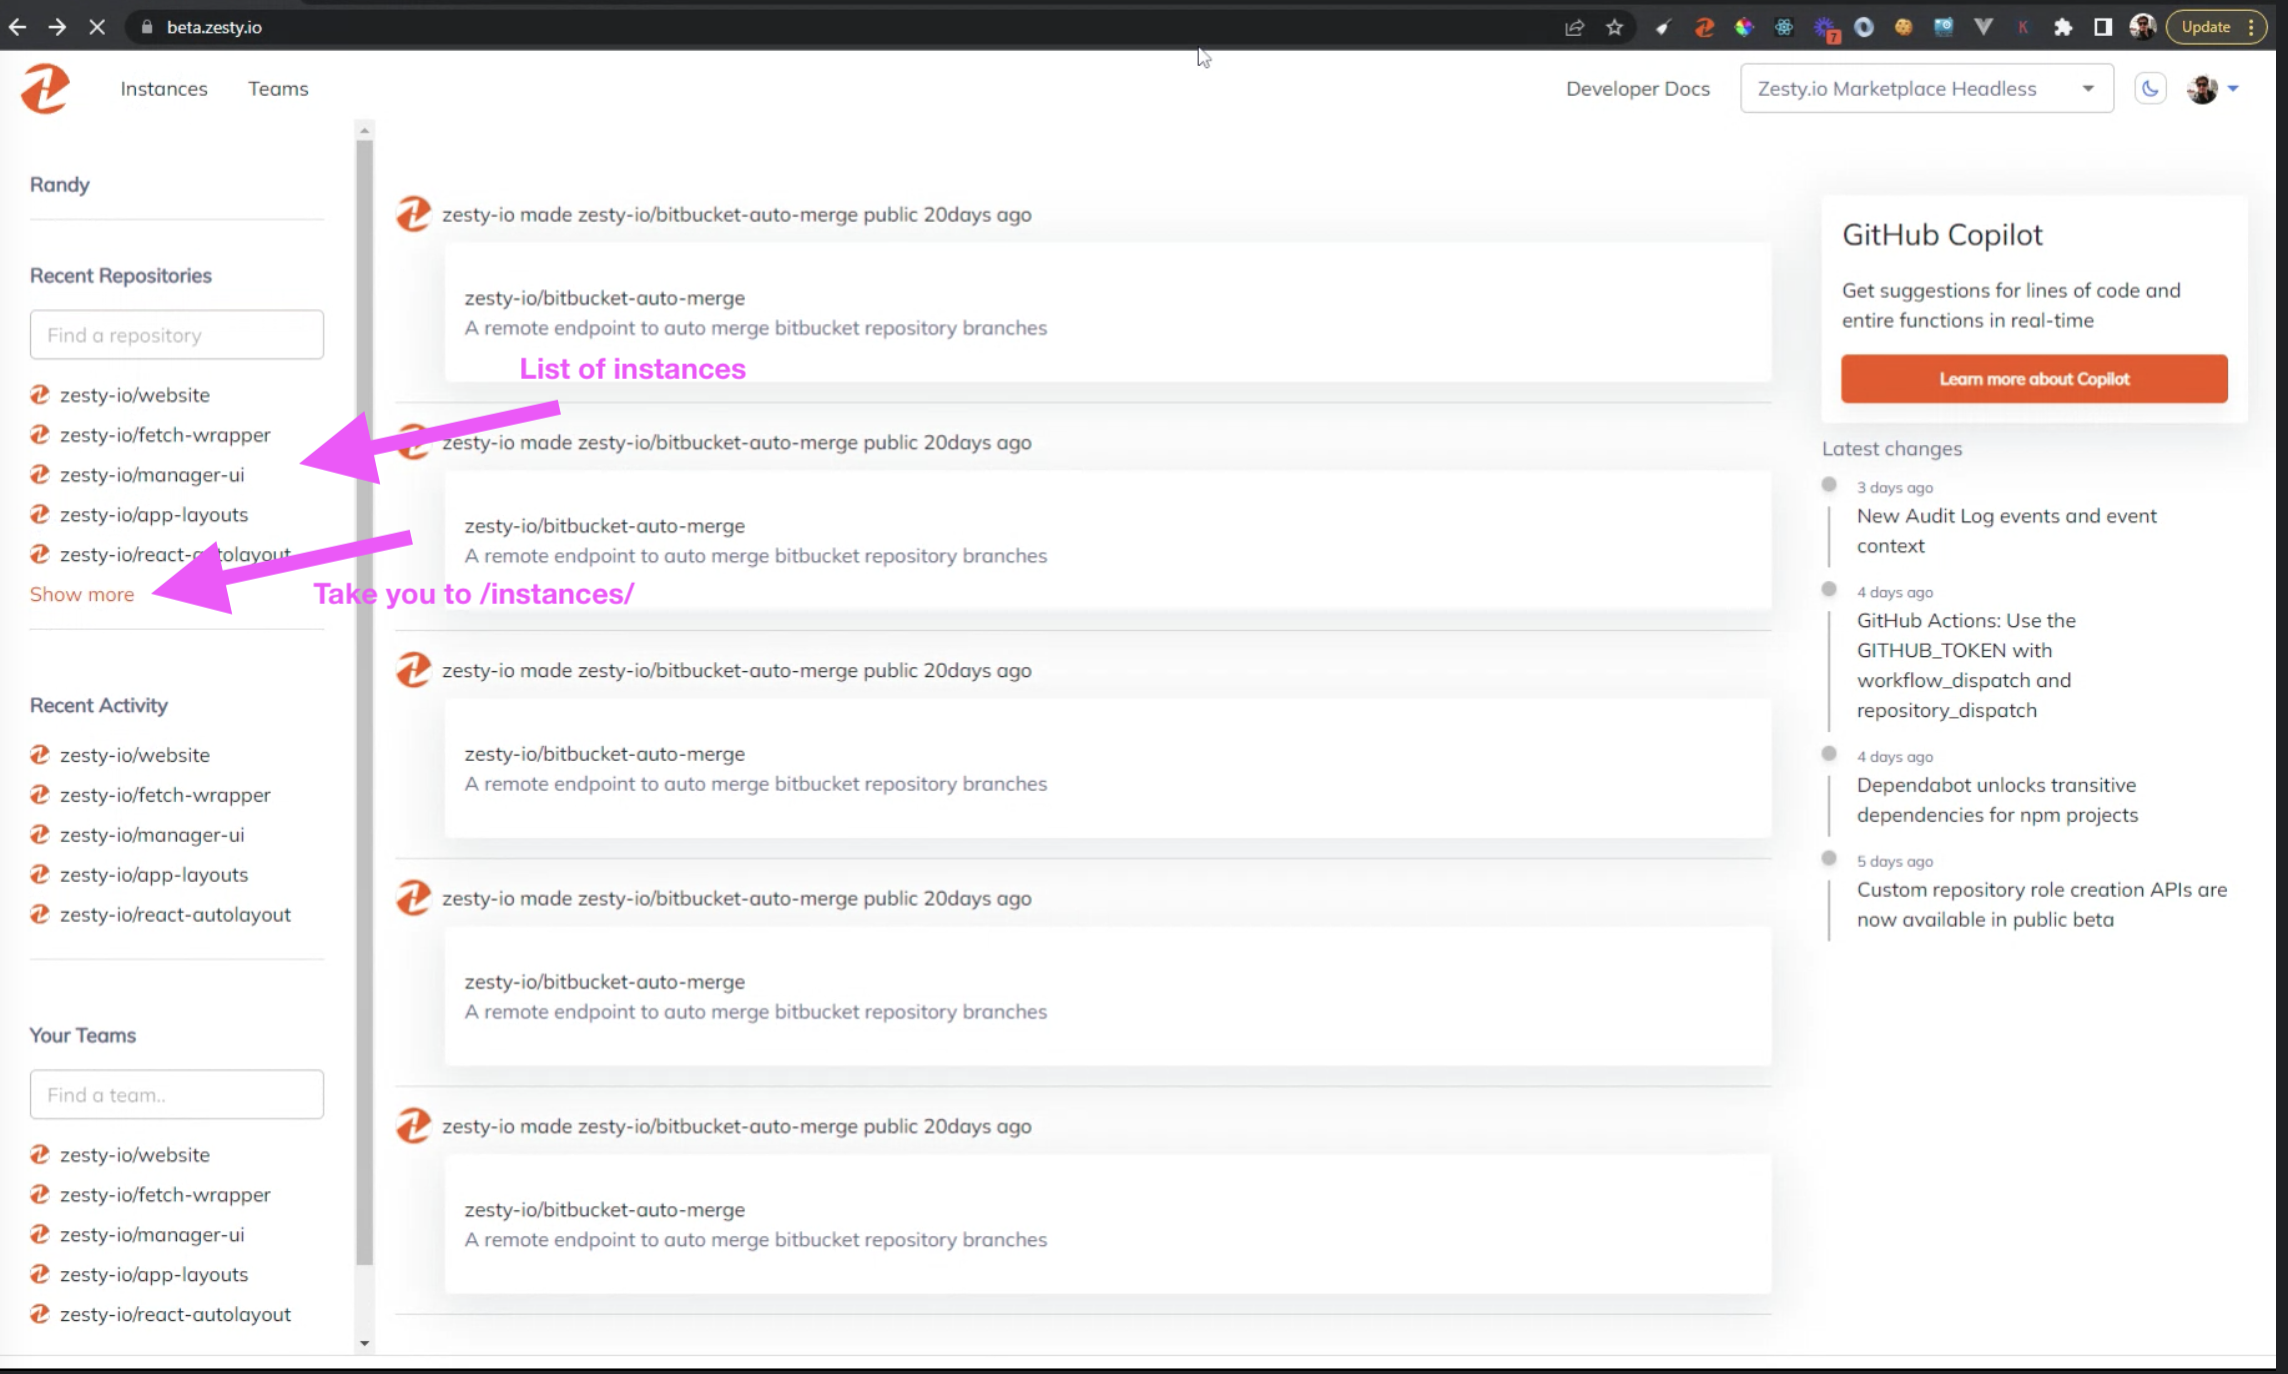Click Learn more about Copilot
The image size is (2288, 1374).
[2033, 378]
